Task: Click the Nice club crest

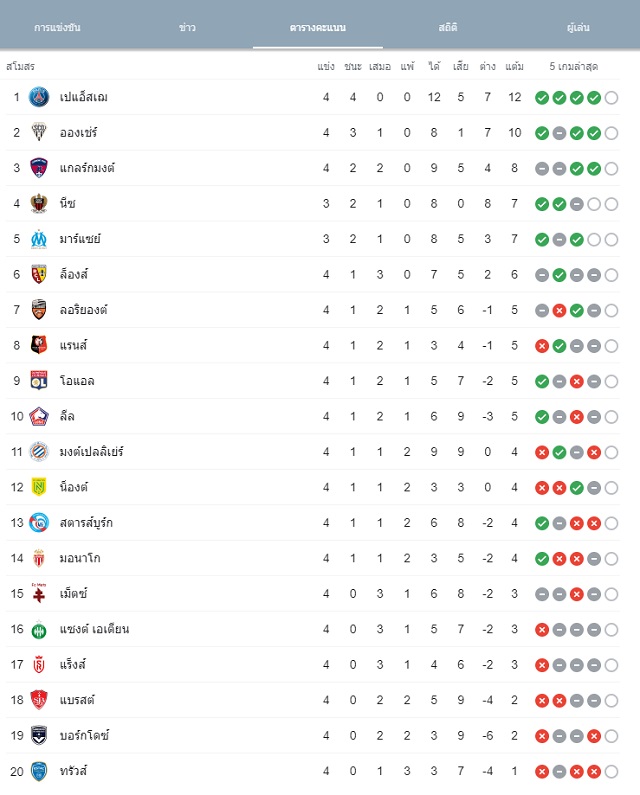Action: click(39, 203)
